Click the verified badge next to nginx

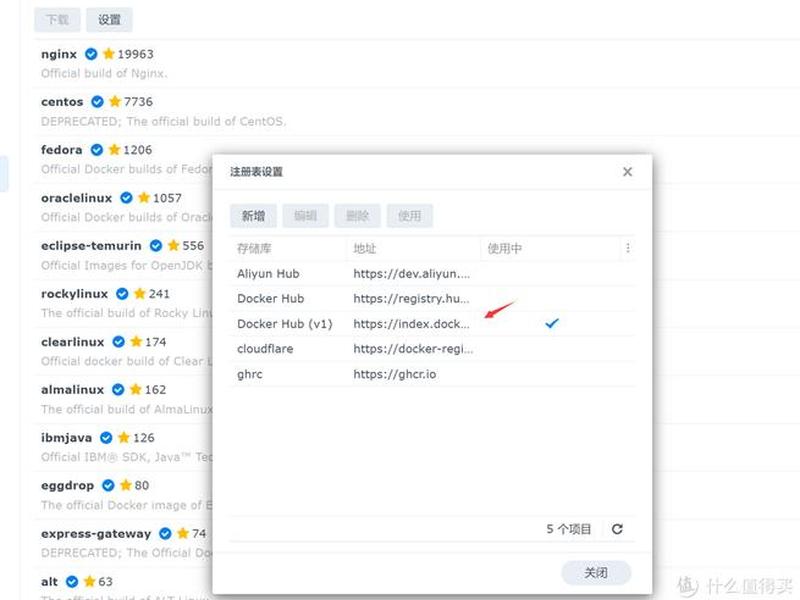pyautogui.click(x=91, y=54)
